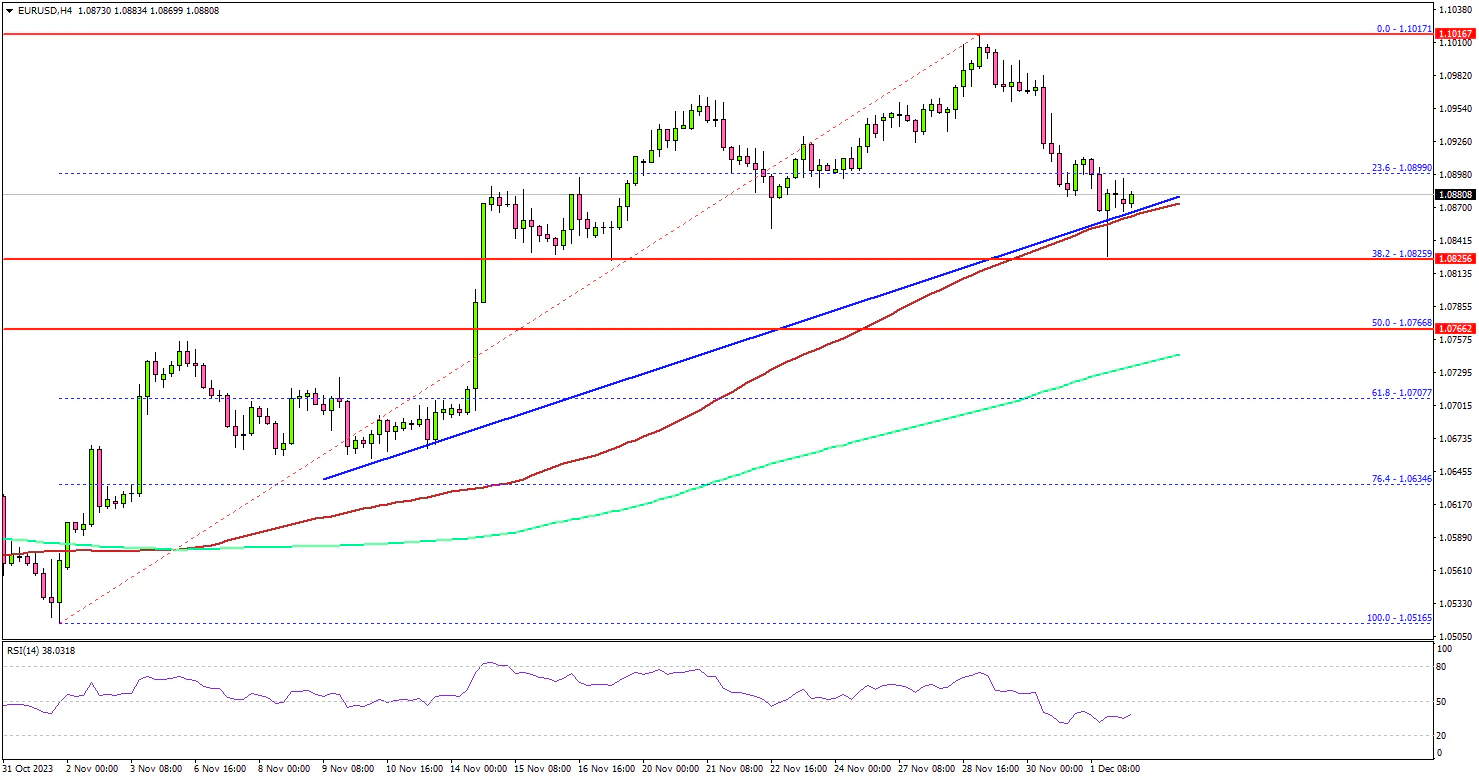This screenshot has width=1479, height=780.
Task: Click the 0.0 - 1.10171 Fibonacci label
Action: tap(1405, 30)
